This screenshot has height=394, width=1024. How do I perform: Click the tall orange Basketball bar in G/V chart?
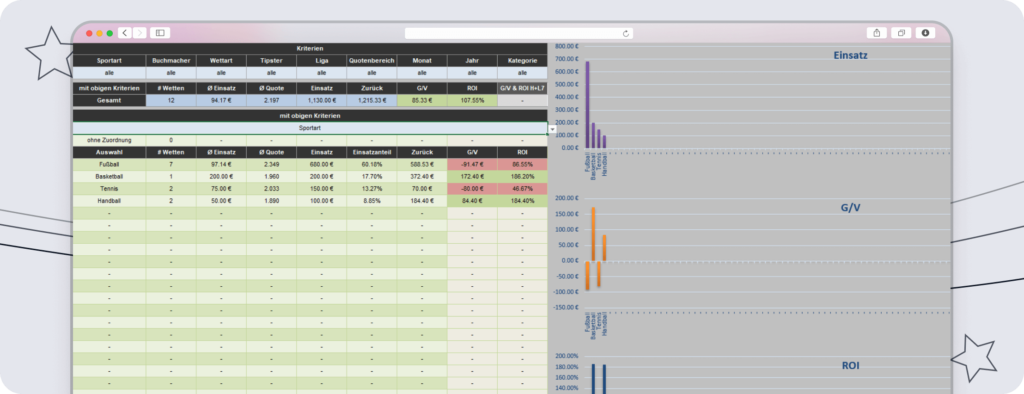click(x=593, y=235)
